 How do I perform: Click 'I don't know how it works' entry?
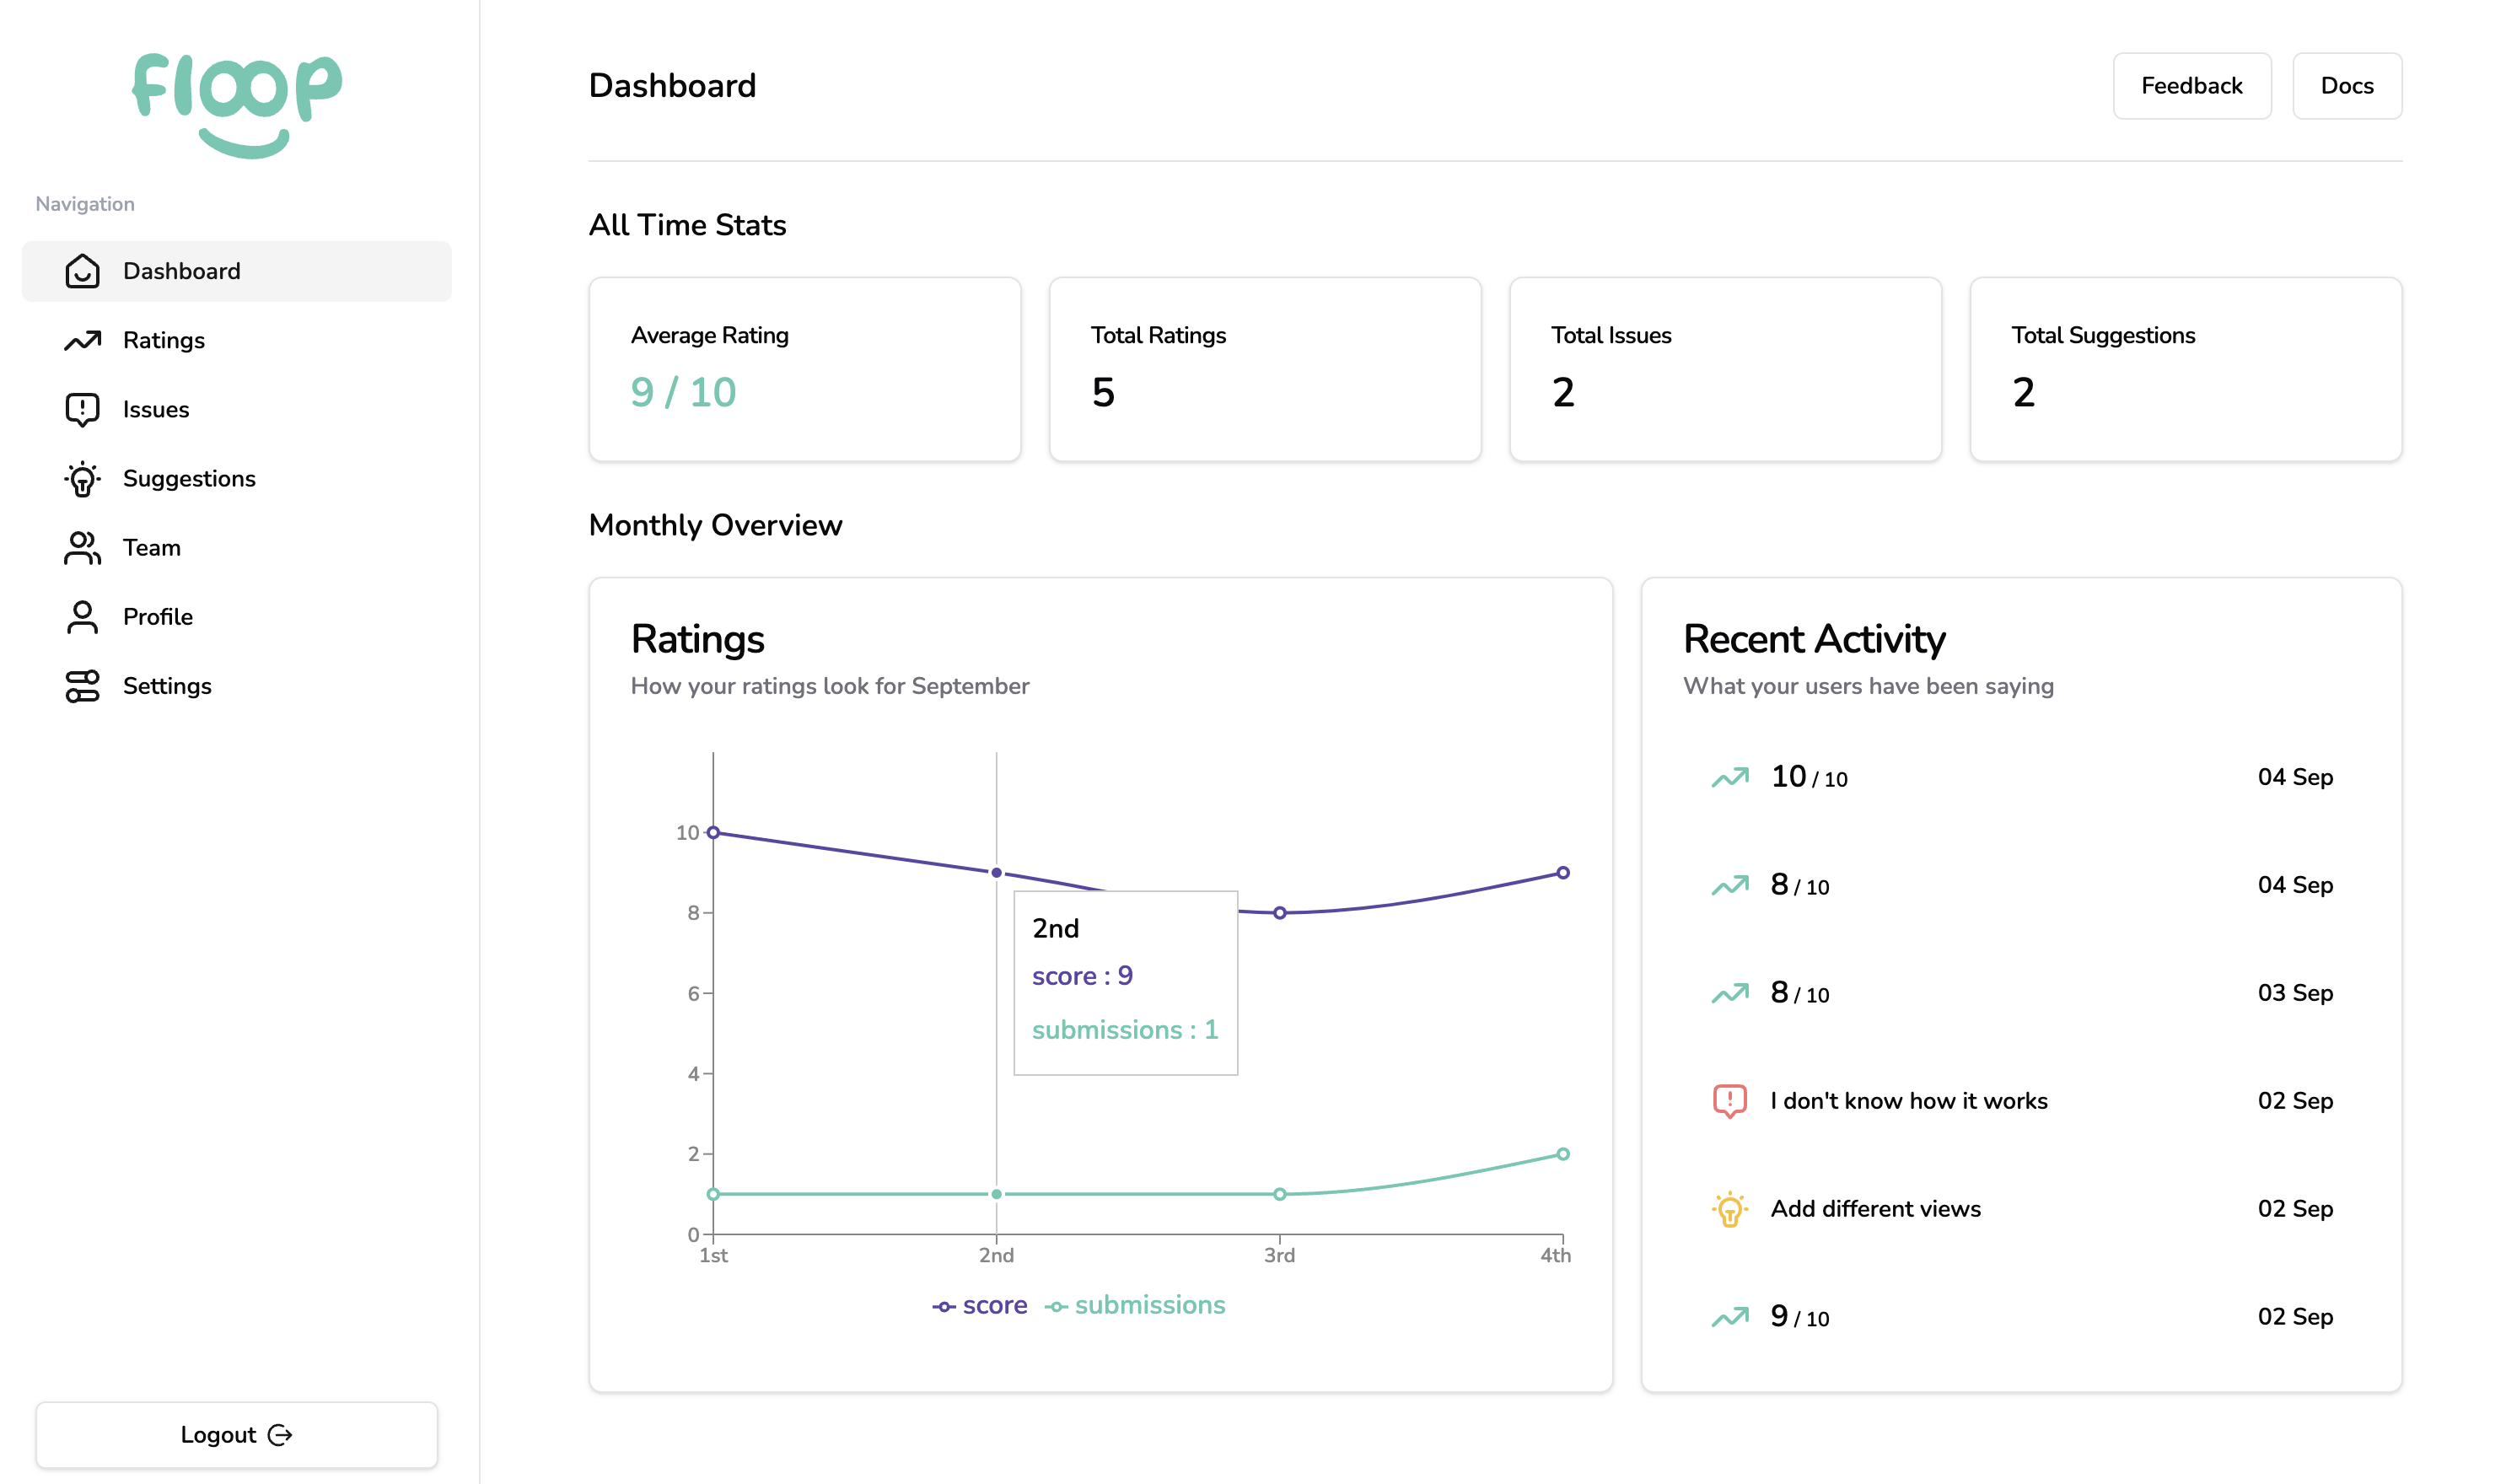click(2022, 1101)
